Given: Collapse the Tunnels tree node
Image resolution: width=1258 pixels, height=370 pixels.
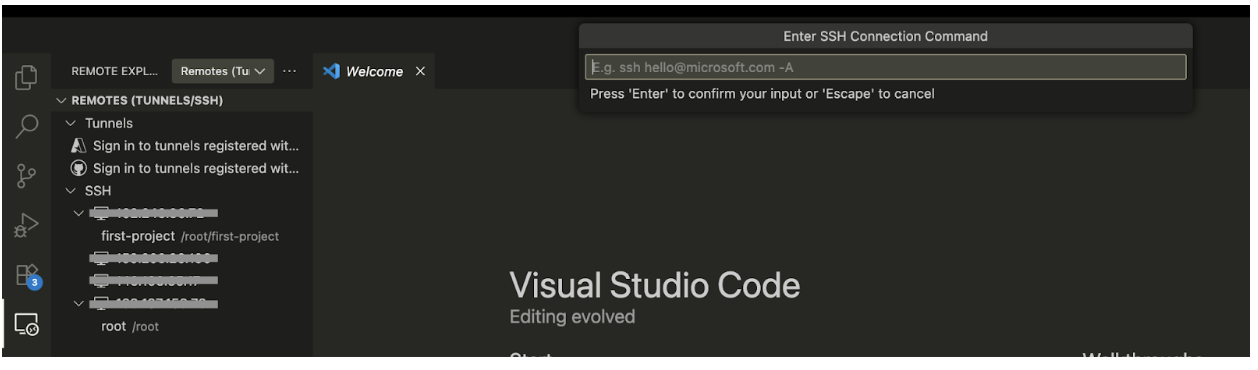Looking at the screenshot, I should pyautogui.click(x=71, y=123).
